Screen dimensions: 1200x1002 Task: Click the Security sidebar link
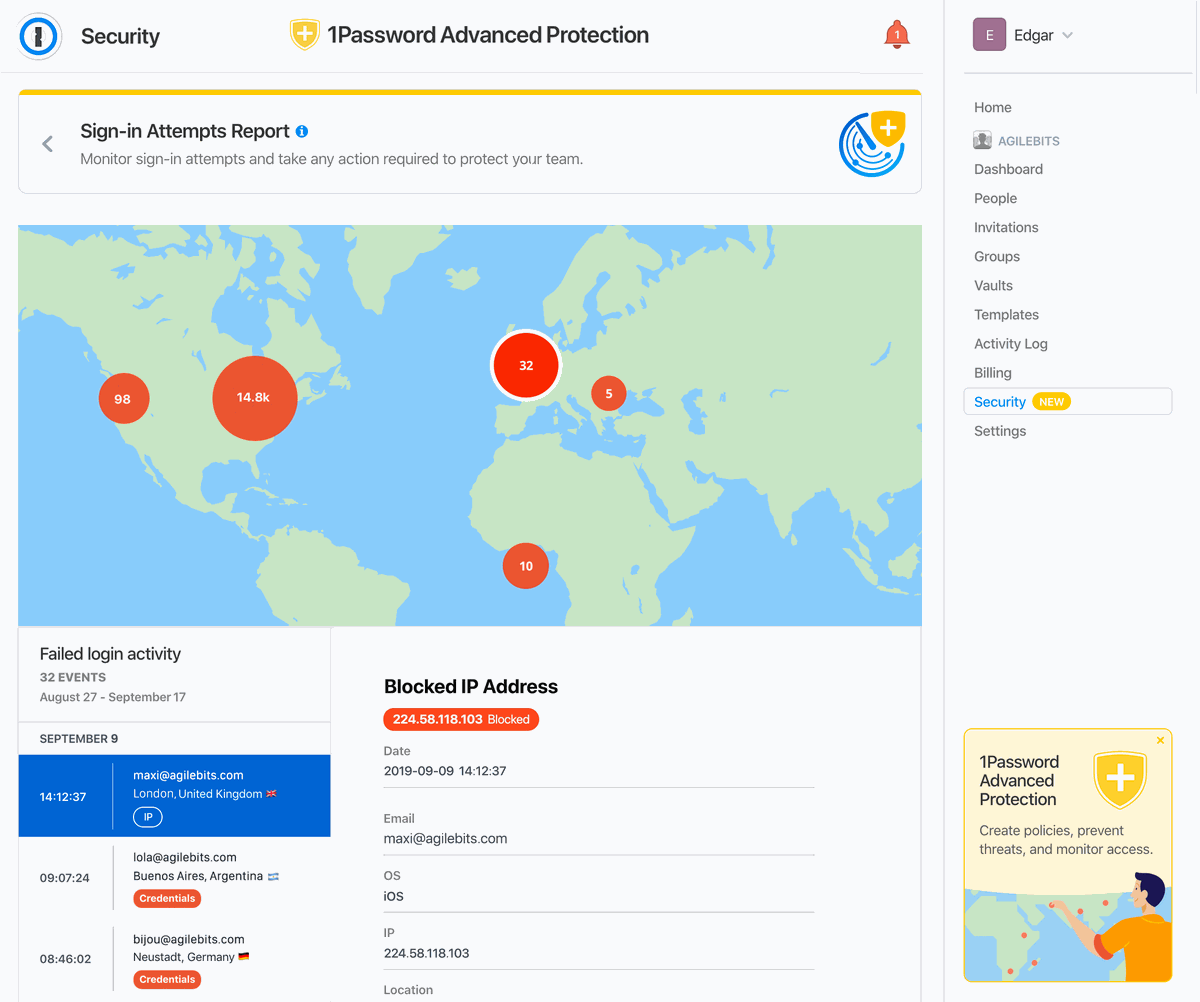pos(1000,402)
